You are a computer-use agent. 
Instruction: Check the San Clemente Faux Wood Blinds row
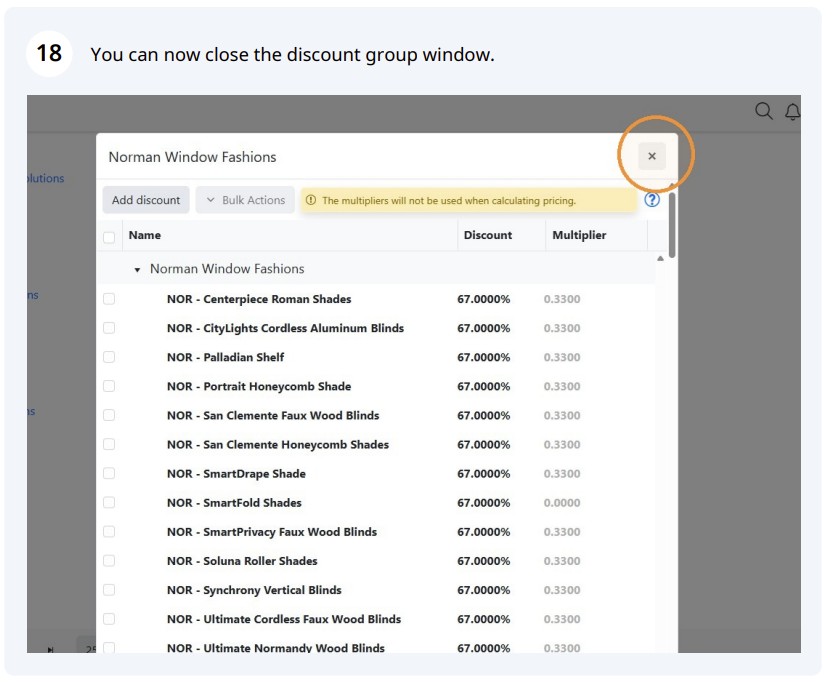click(109, 415)
